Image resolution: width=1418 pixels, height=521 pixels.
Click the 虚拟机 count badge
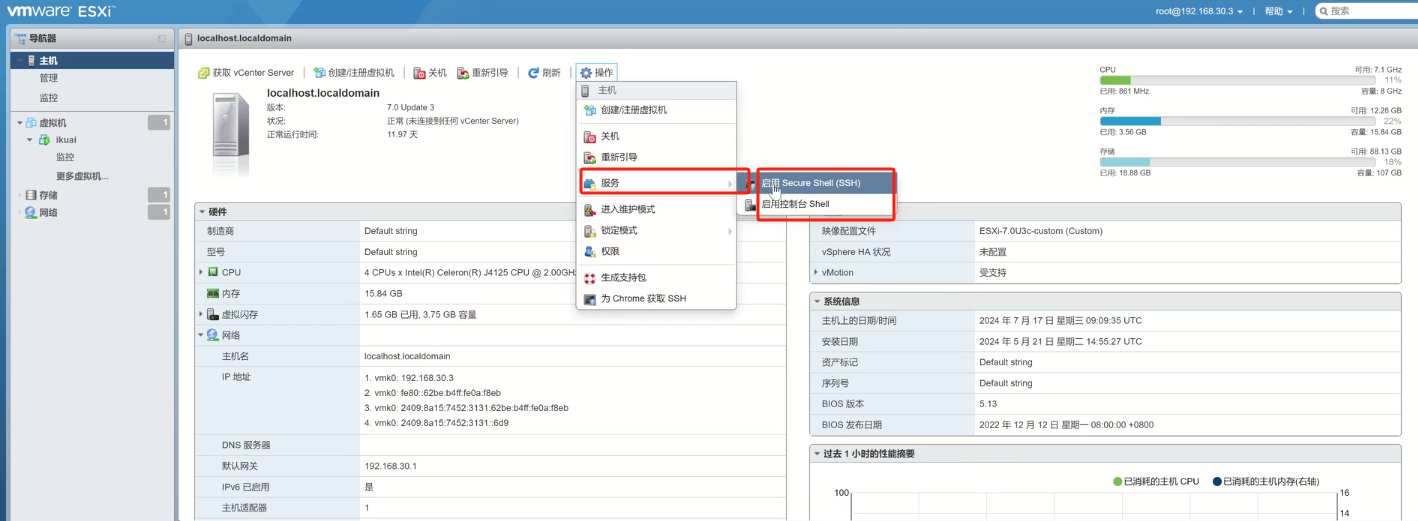point(159,122)
